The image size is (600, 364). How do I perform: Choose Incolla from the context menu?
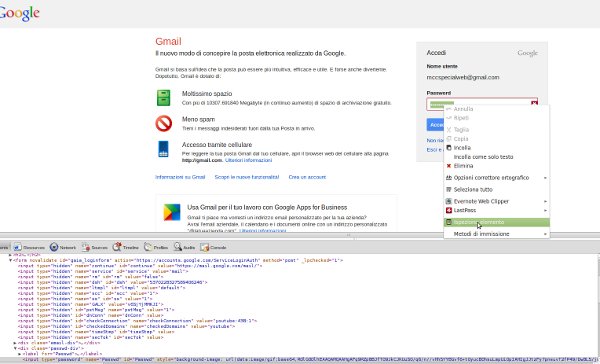click(497, 148)
